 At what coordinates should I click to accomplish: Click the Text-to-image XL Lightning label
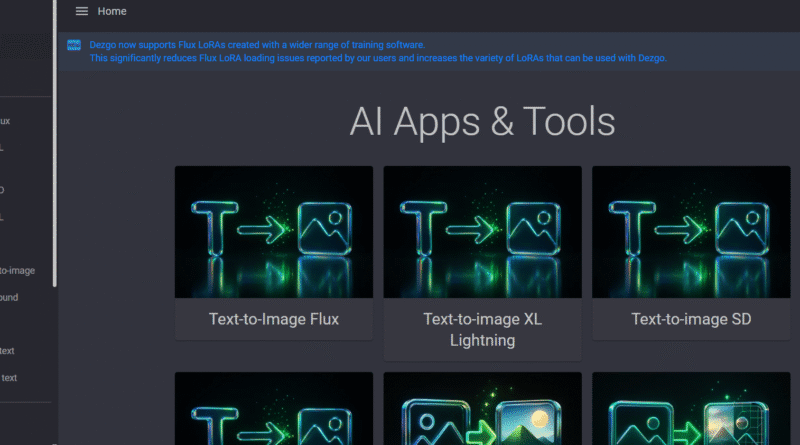483,330
